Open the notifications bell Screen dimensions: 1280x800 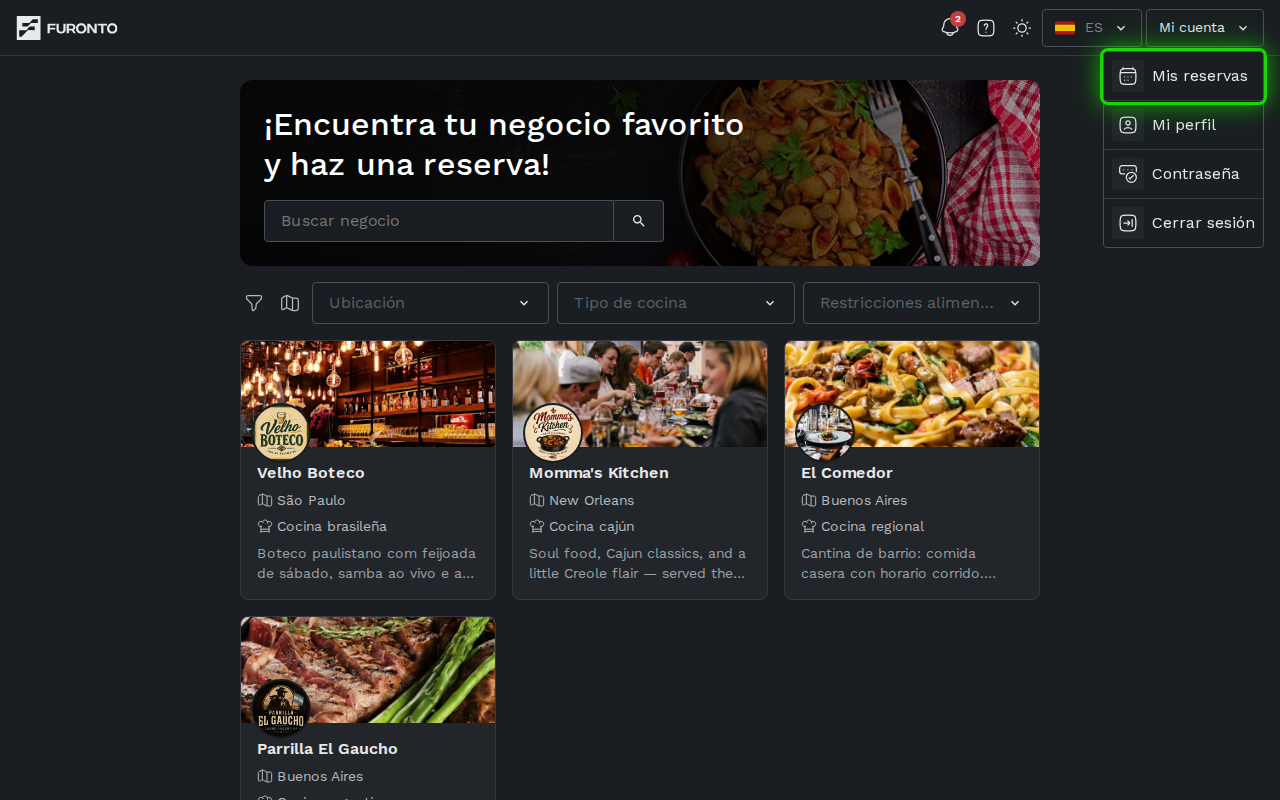[x=950, y=28]
